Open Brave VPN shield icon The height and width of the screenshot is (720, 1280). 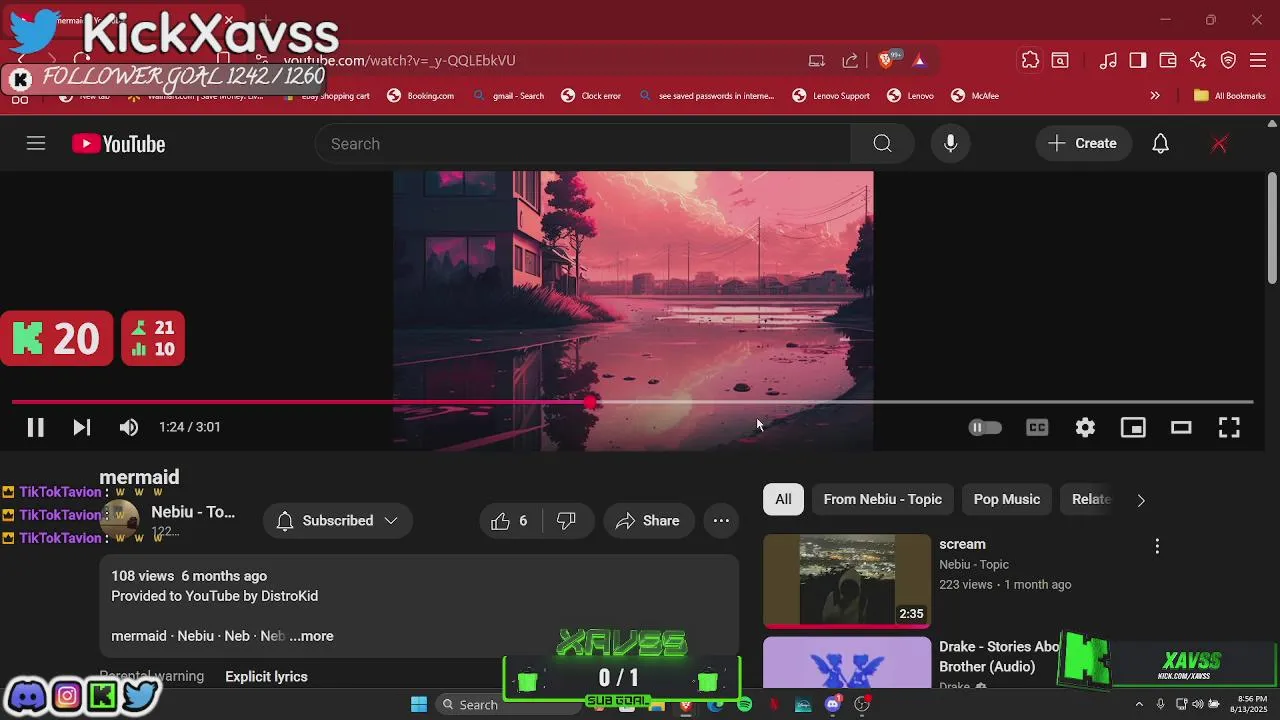click(x=1228, y=61)
